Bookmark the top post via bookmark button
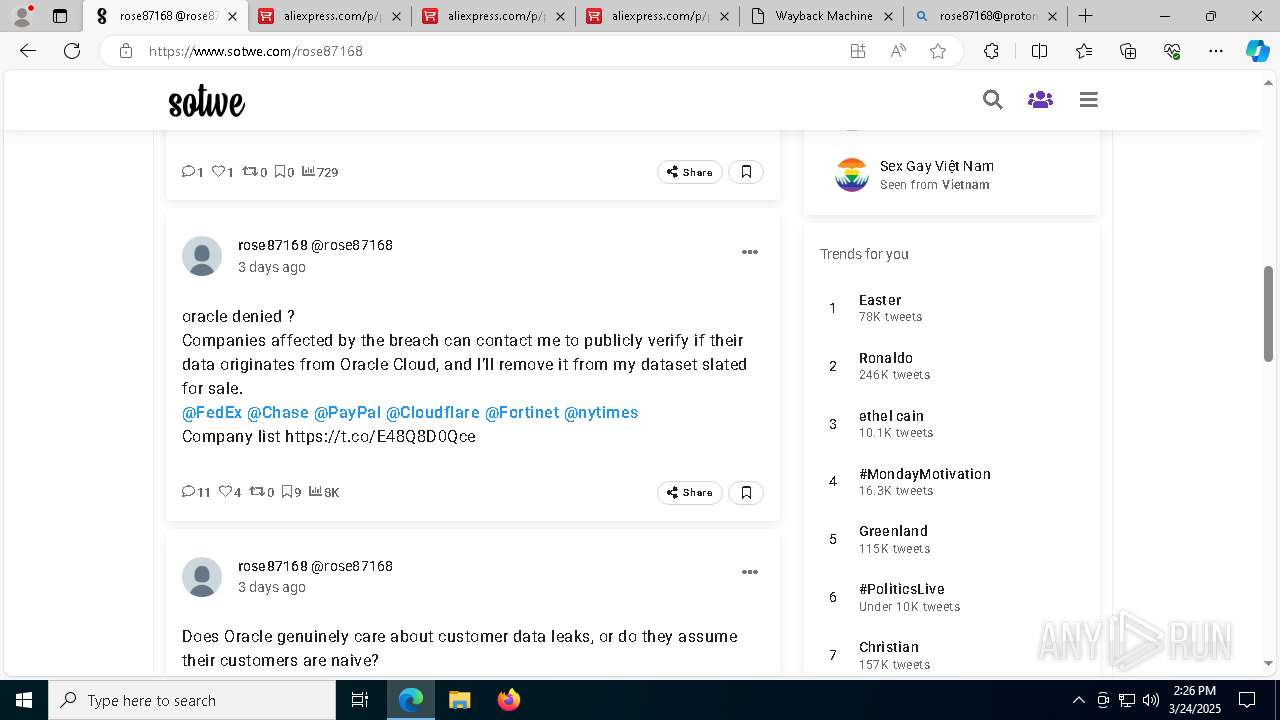Screen dimensions: 1280x720 (x=746, y=172)
